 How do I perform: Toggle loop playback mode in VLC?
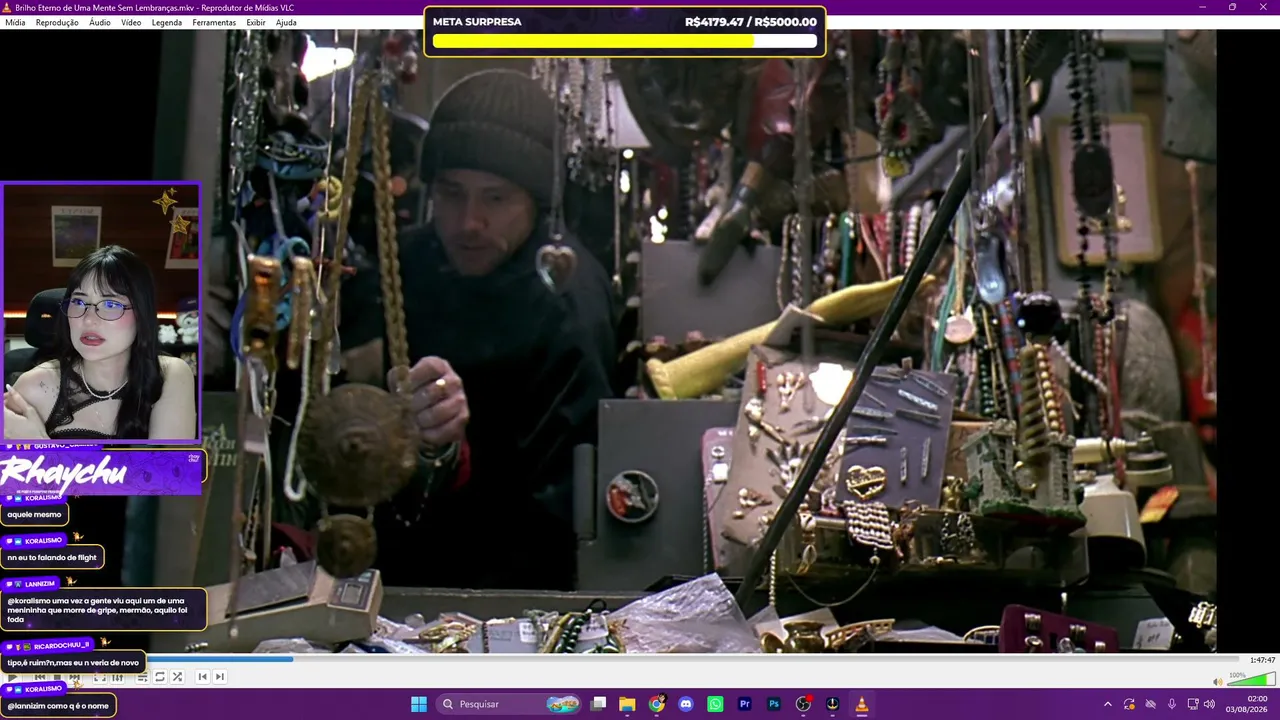160,677
